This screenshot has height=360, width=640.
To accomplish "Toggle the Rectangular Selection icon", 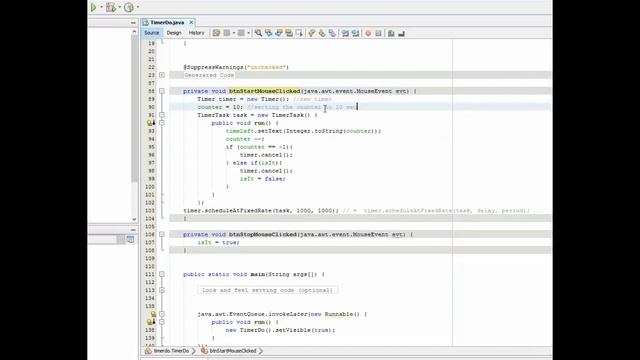I will (x=299, y=33).
